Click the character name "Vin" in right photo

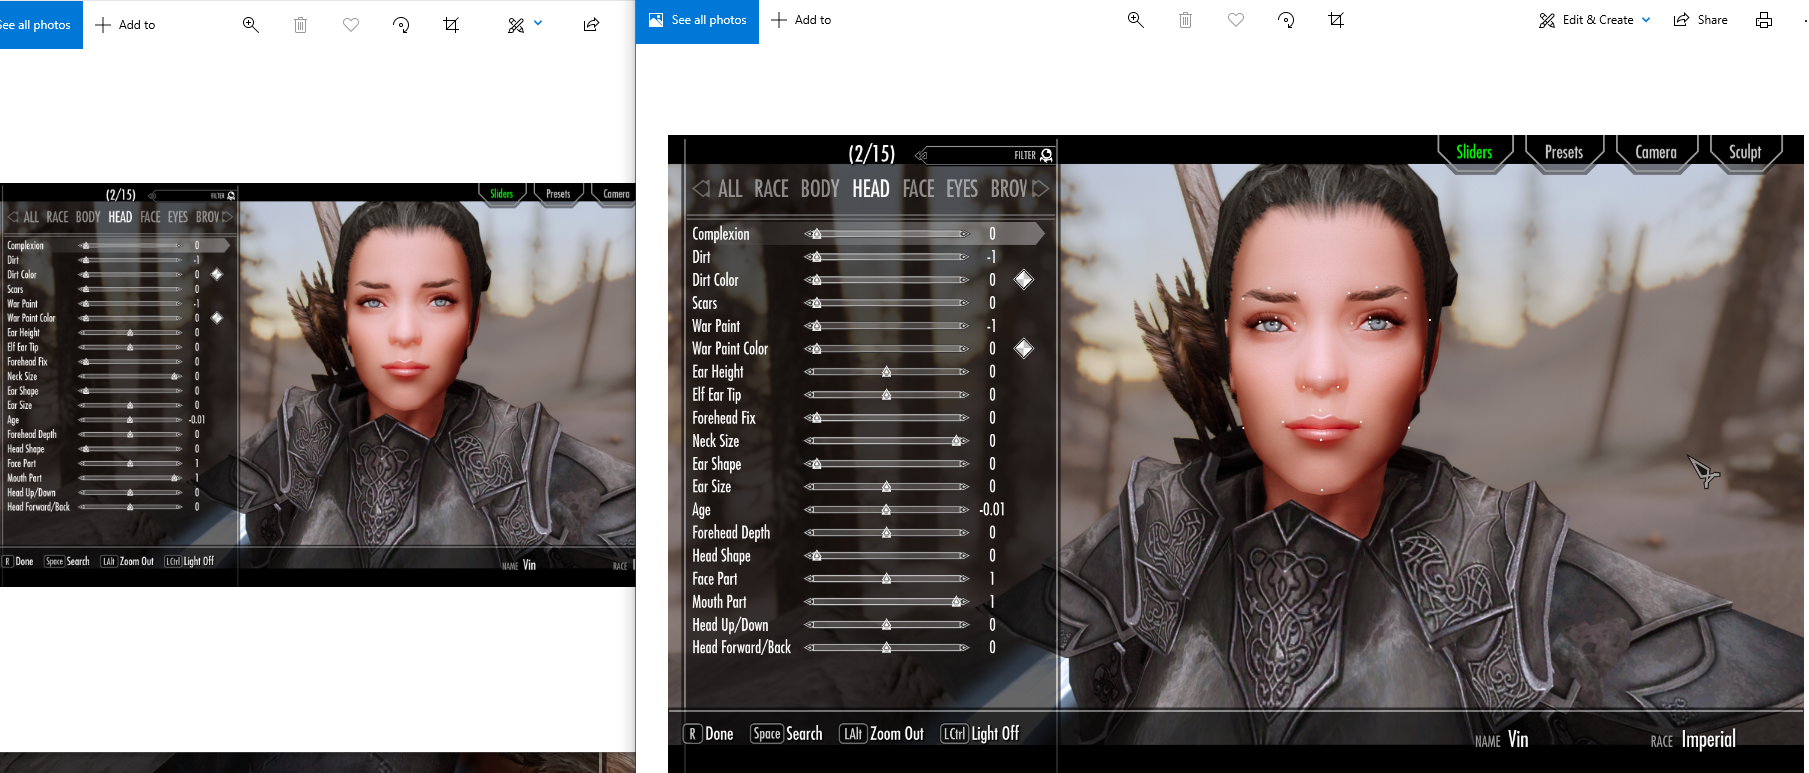coord(1518,740)
